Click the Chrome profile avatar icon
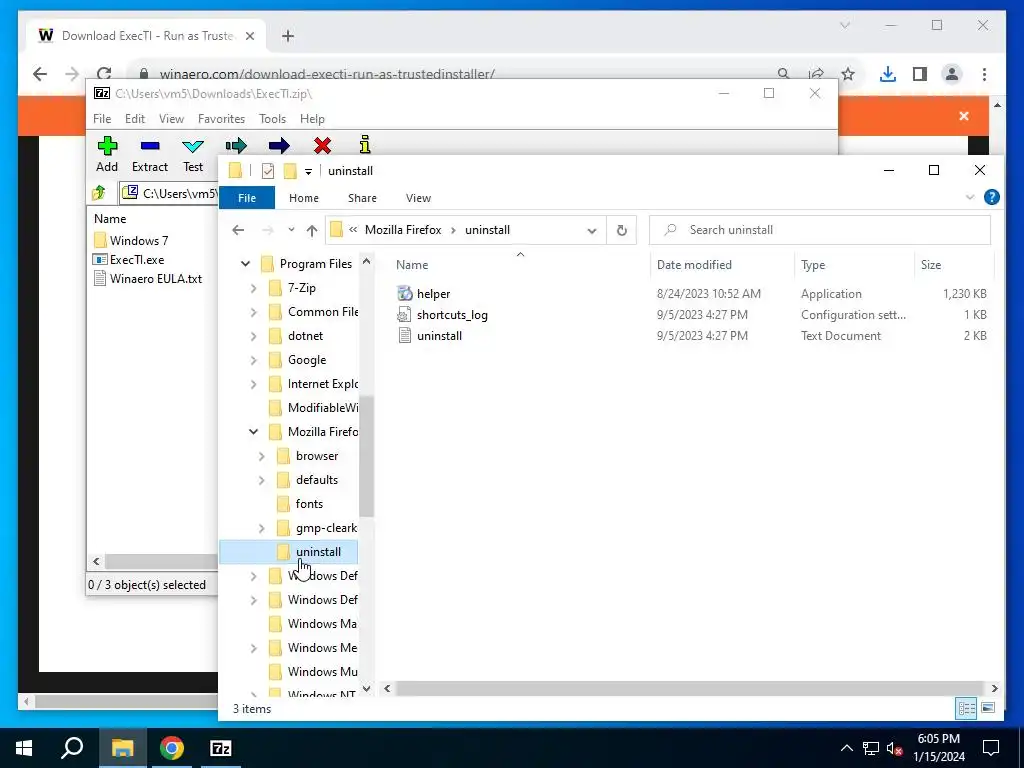 [952, 74]
